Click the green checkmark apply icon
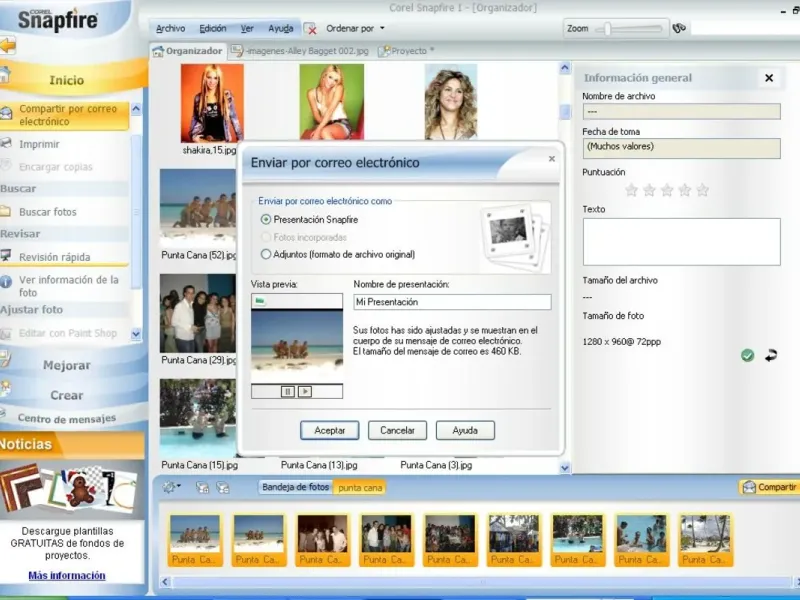Image resolution: width=800 pixels, height=600 pixels. [747, 355]
